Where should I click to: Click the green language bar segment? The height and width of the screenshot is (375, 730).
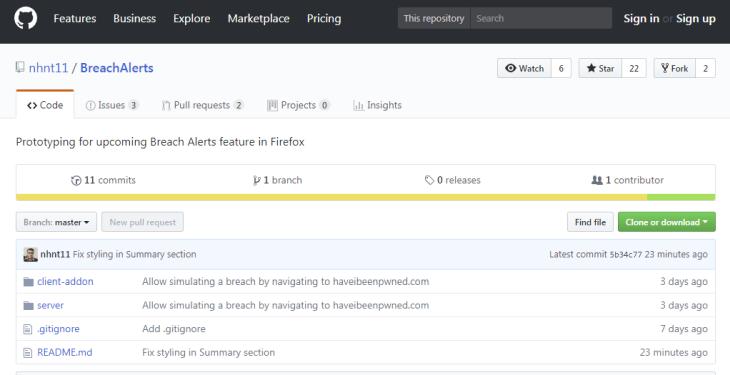[x=681, y=198]
